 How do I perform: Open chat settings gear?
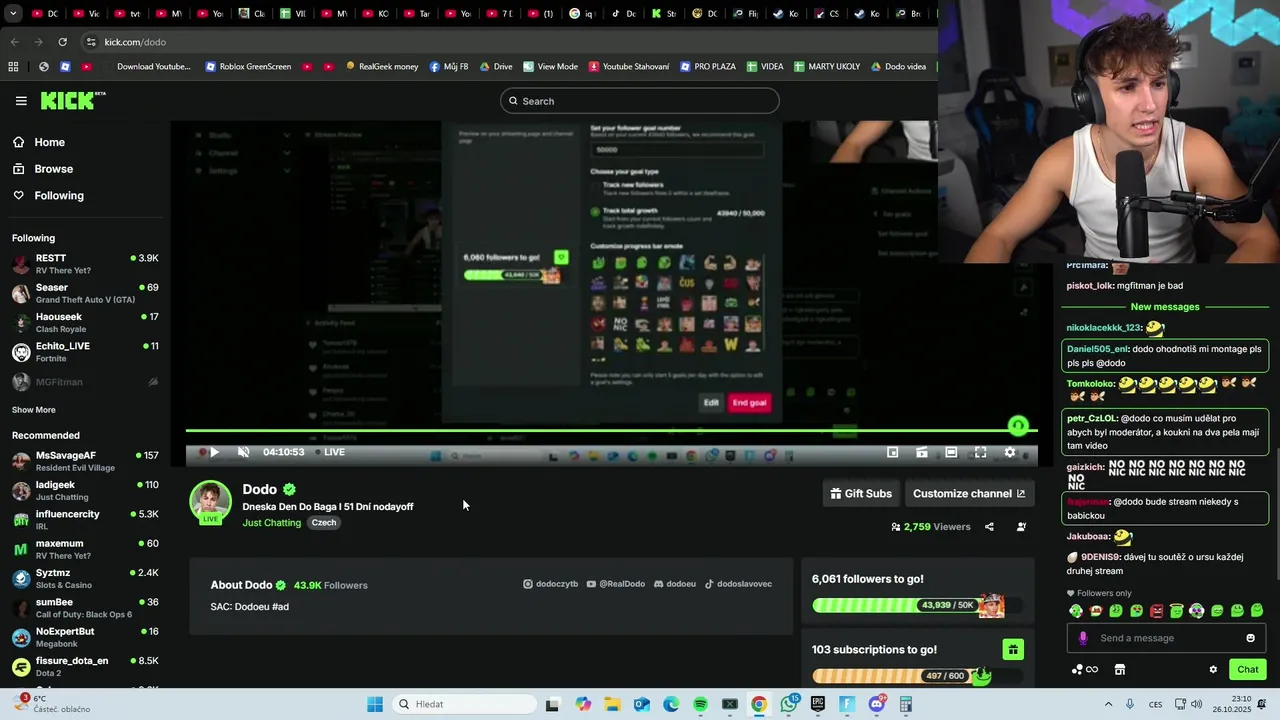coord(1213,670)
